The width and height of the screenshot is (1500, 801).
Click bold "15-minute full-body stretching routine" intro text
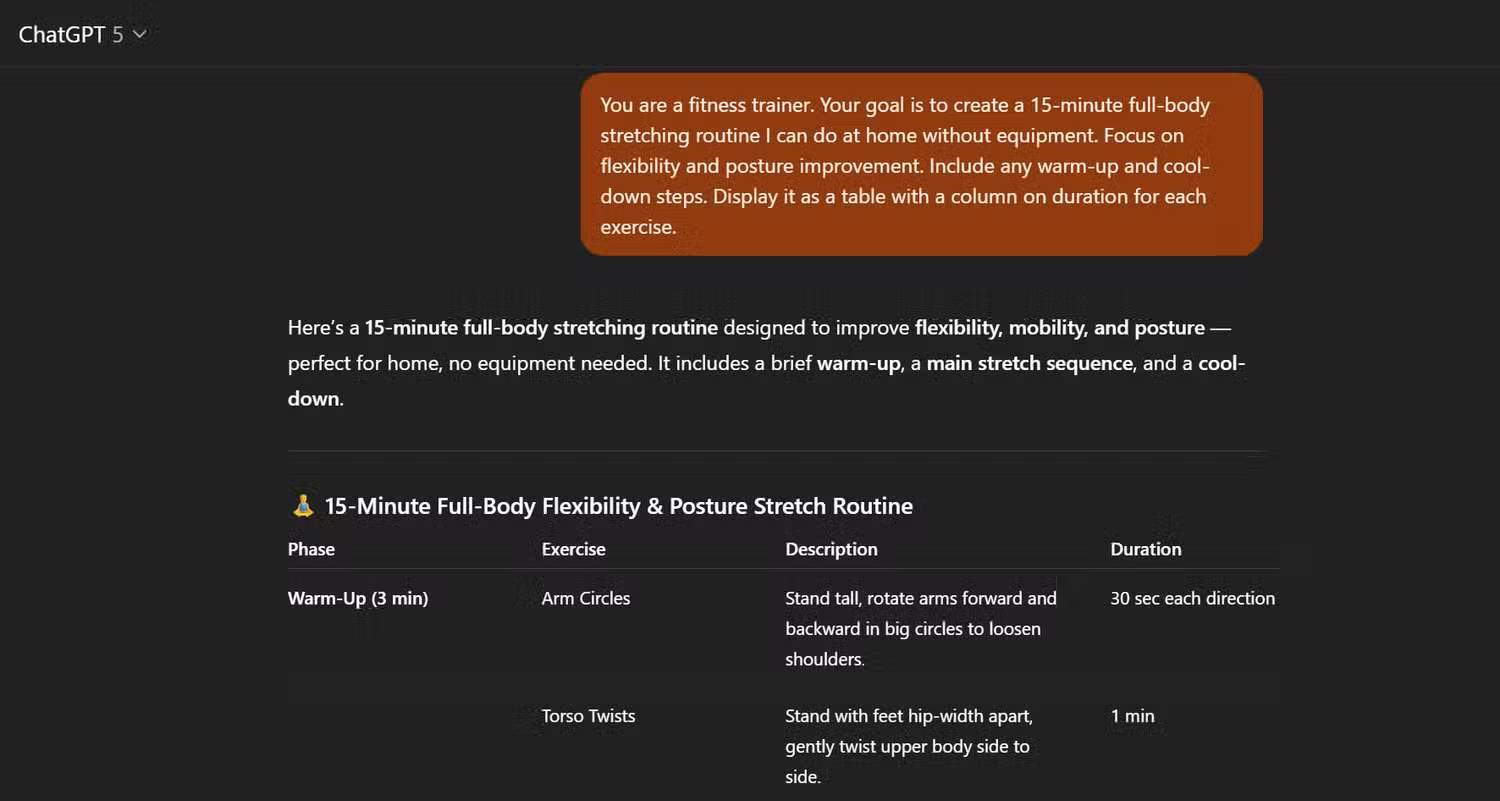(x=541, y=327)
